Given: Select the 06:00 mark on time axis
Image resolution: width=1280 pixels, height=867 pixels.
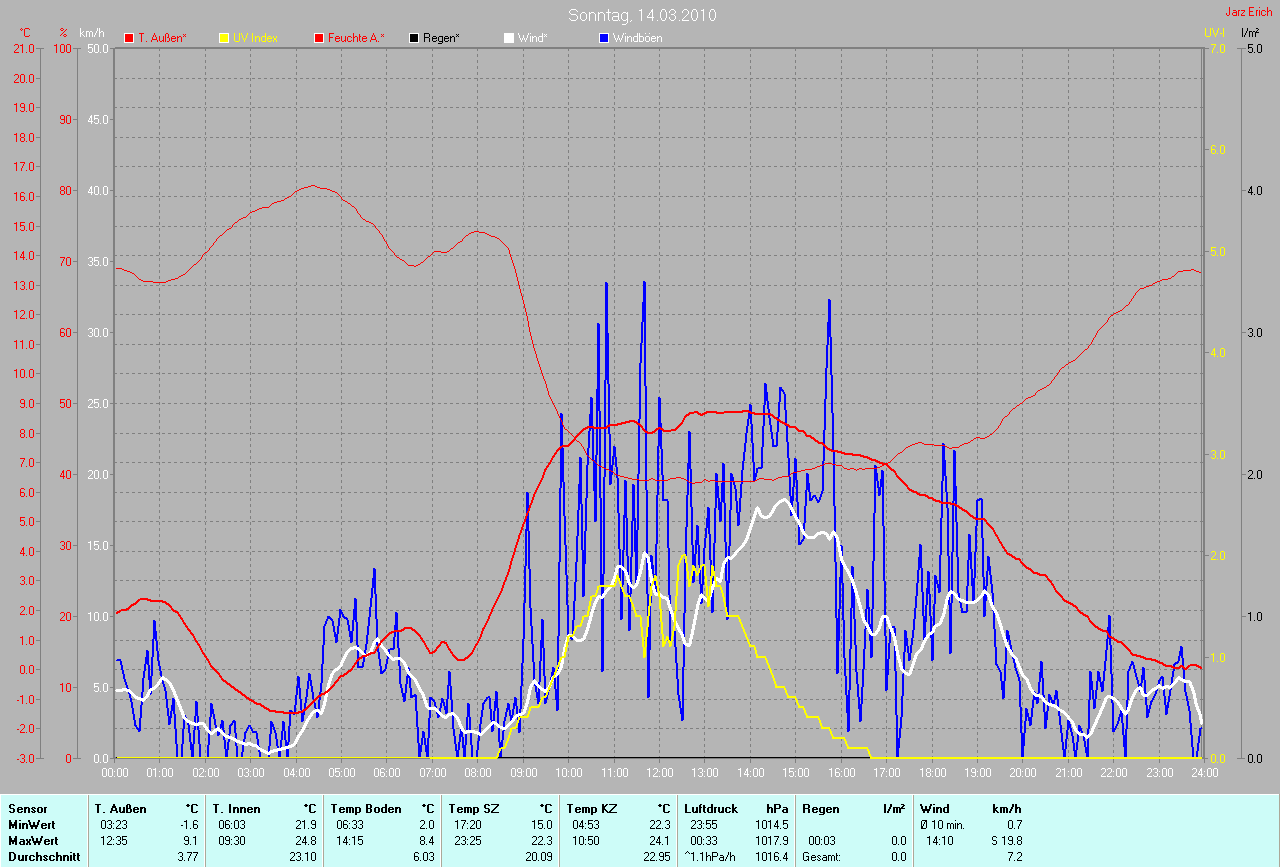Looking at the screenshot, I should tap(387, 772).
